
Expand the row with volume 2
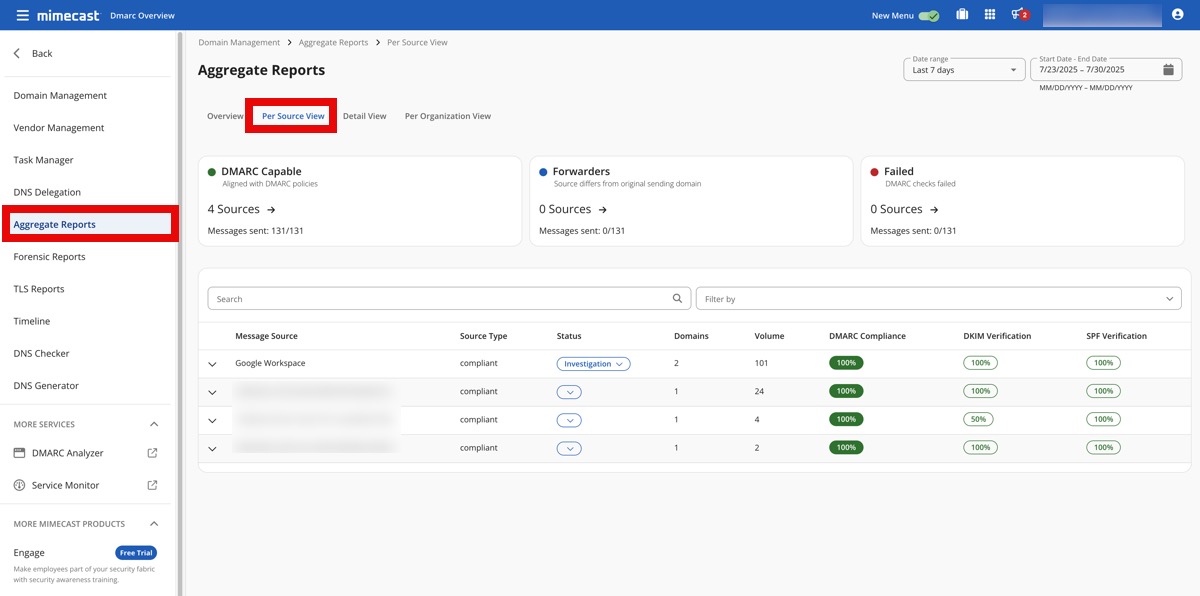point(212,448)
